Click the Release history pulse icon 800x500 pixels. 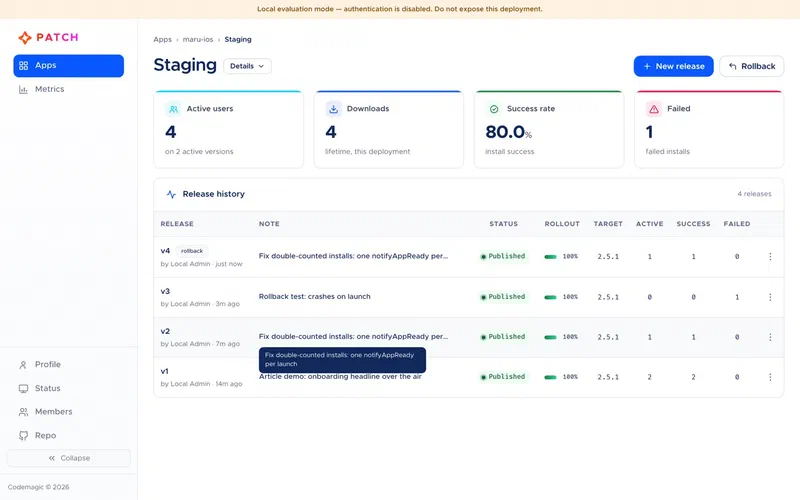(x=171, y=194)
